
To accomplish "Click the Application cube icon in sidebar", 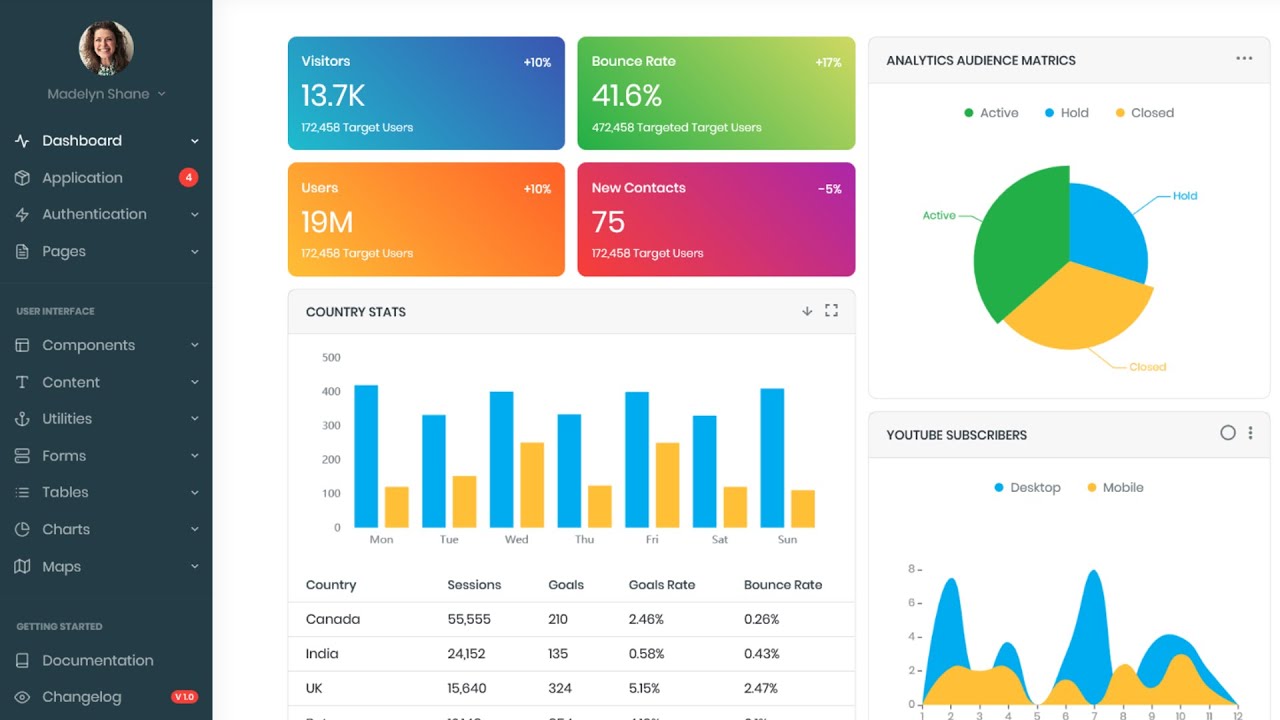I will tap(22, 178).
